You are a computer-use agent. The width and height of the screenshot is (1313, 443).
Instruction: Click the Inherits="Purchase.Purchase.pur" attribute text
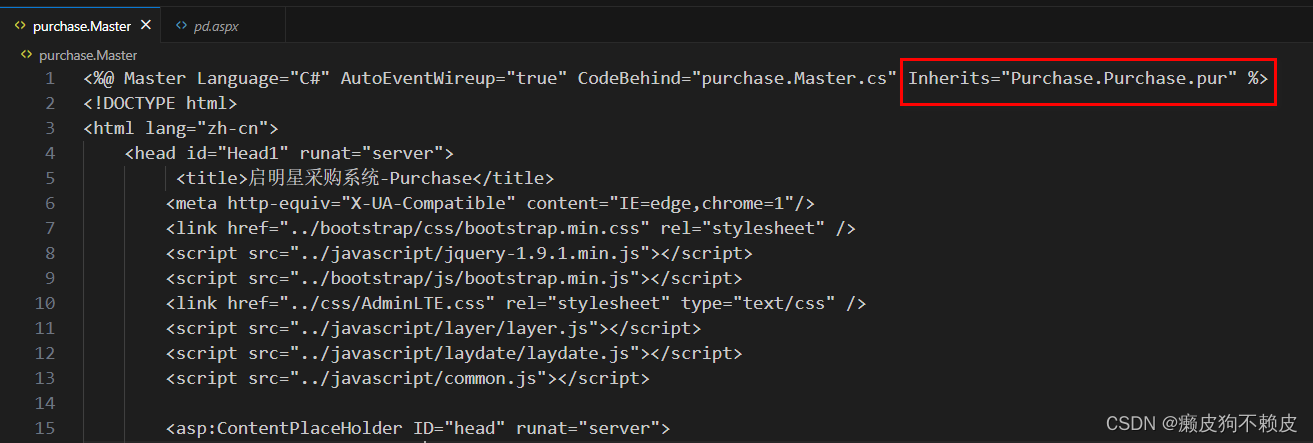[x=1072, y=78]
